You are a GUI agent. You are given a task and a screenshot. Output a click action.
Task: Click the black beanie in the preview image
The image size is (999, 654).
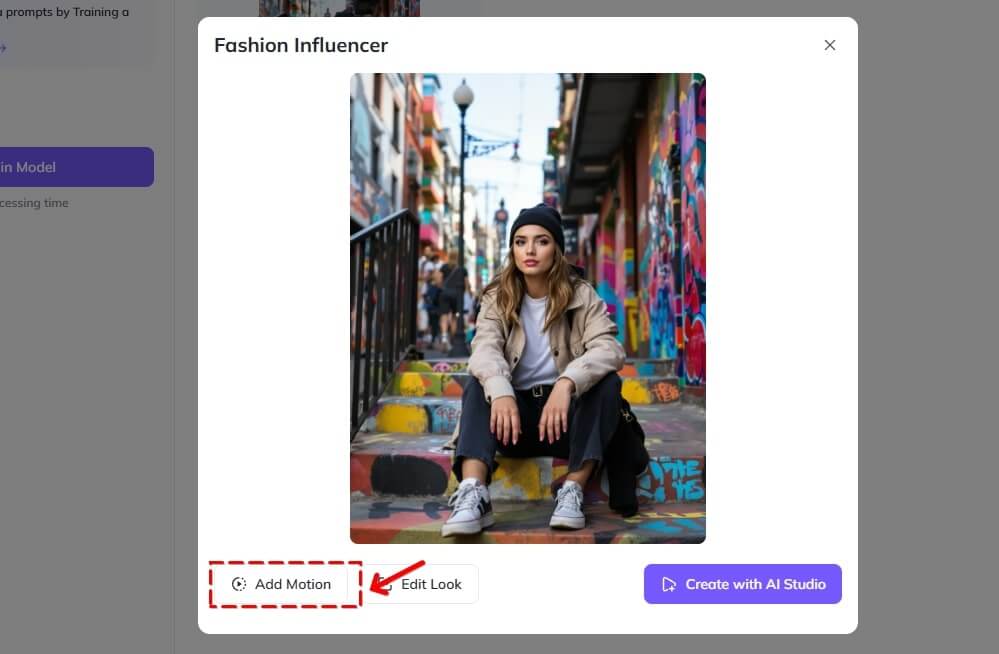coord(537,221)
